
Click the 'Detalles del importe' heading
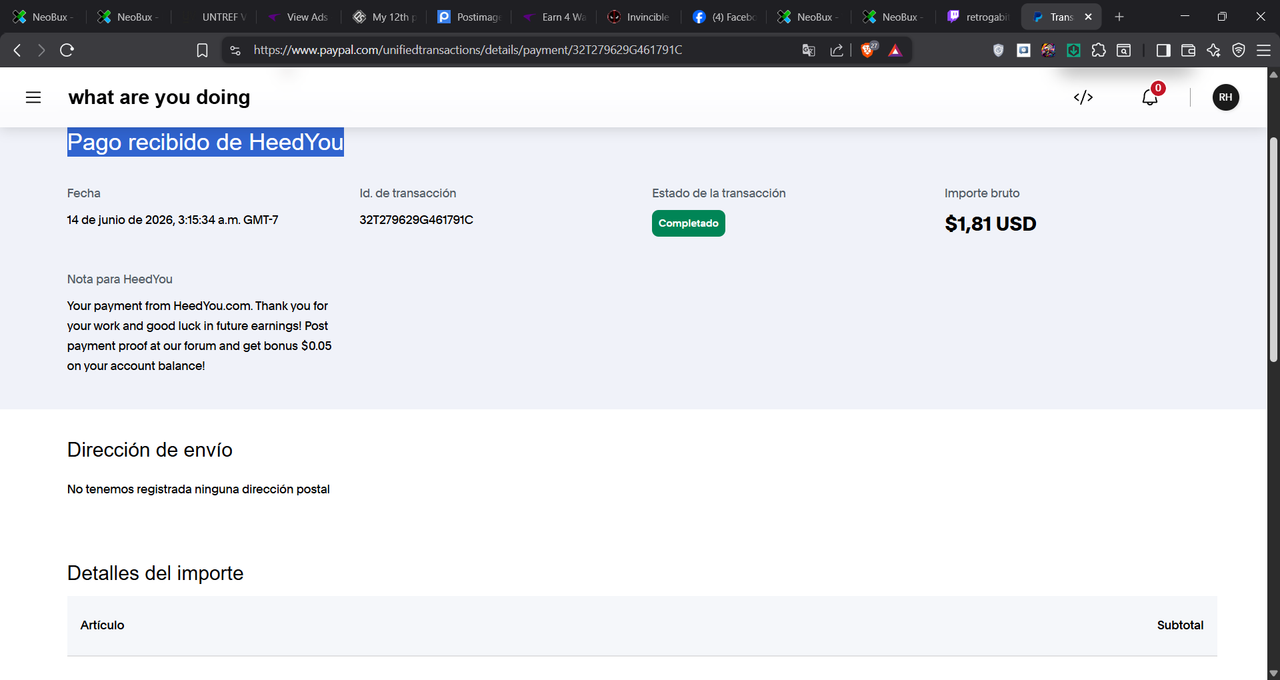(x=155, y=573)
